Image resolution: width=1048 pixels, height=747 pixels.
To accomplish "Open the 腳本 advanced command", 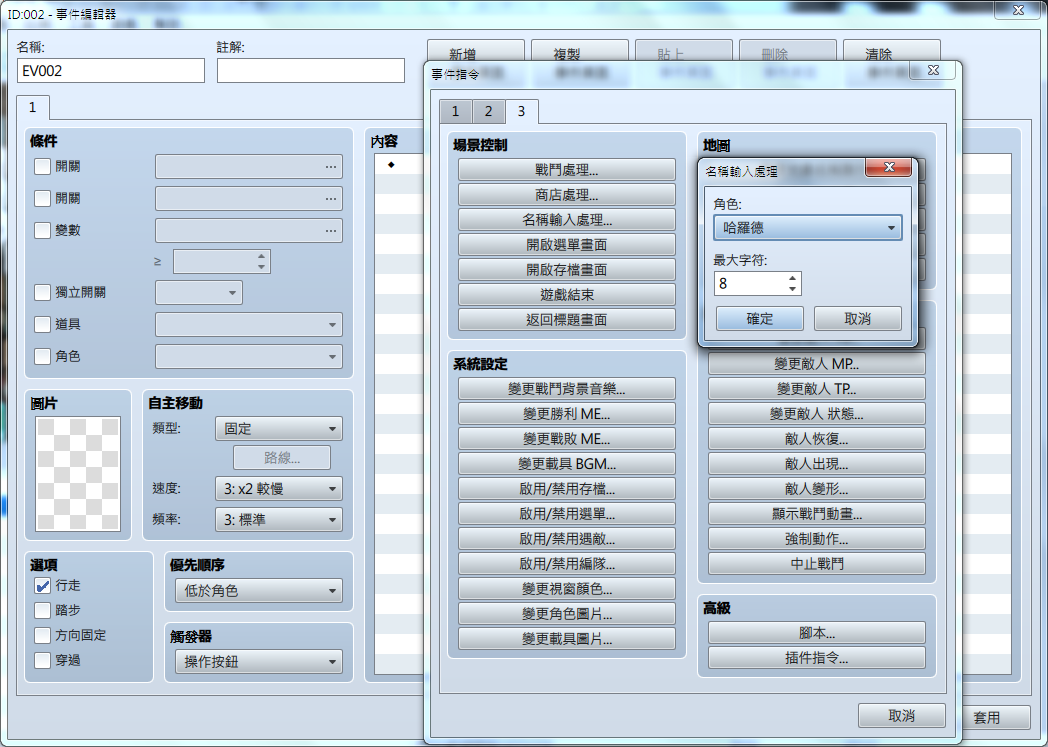I will pyautogui.click(x=817, y=633).
